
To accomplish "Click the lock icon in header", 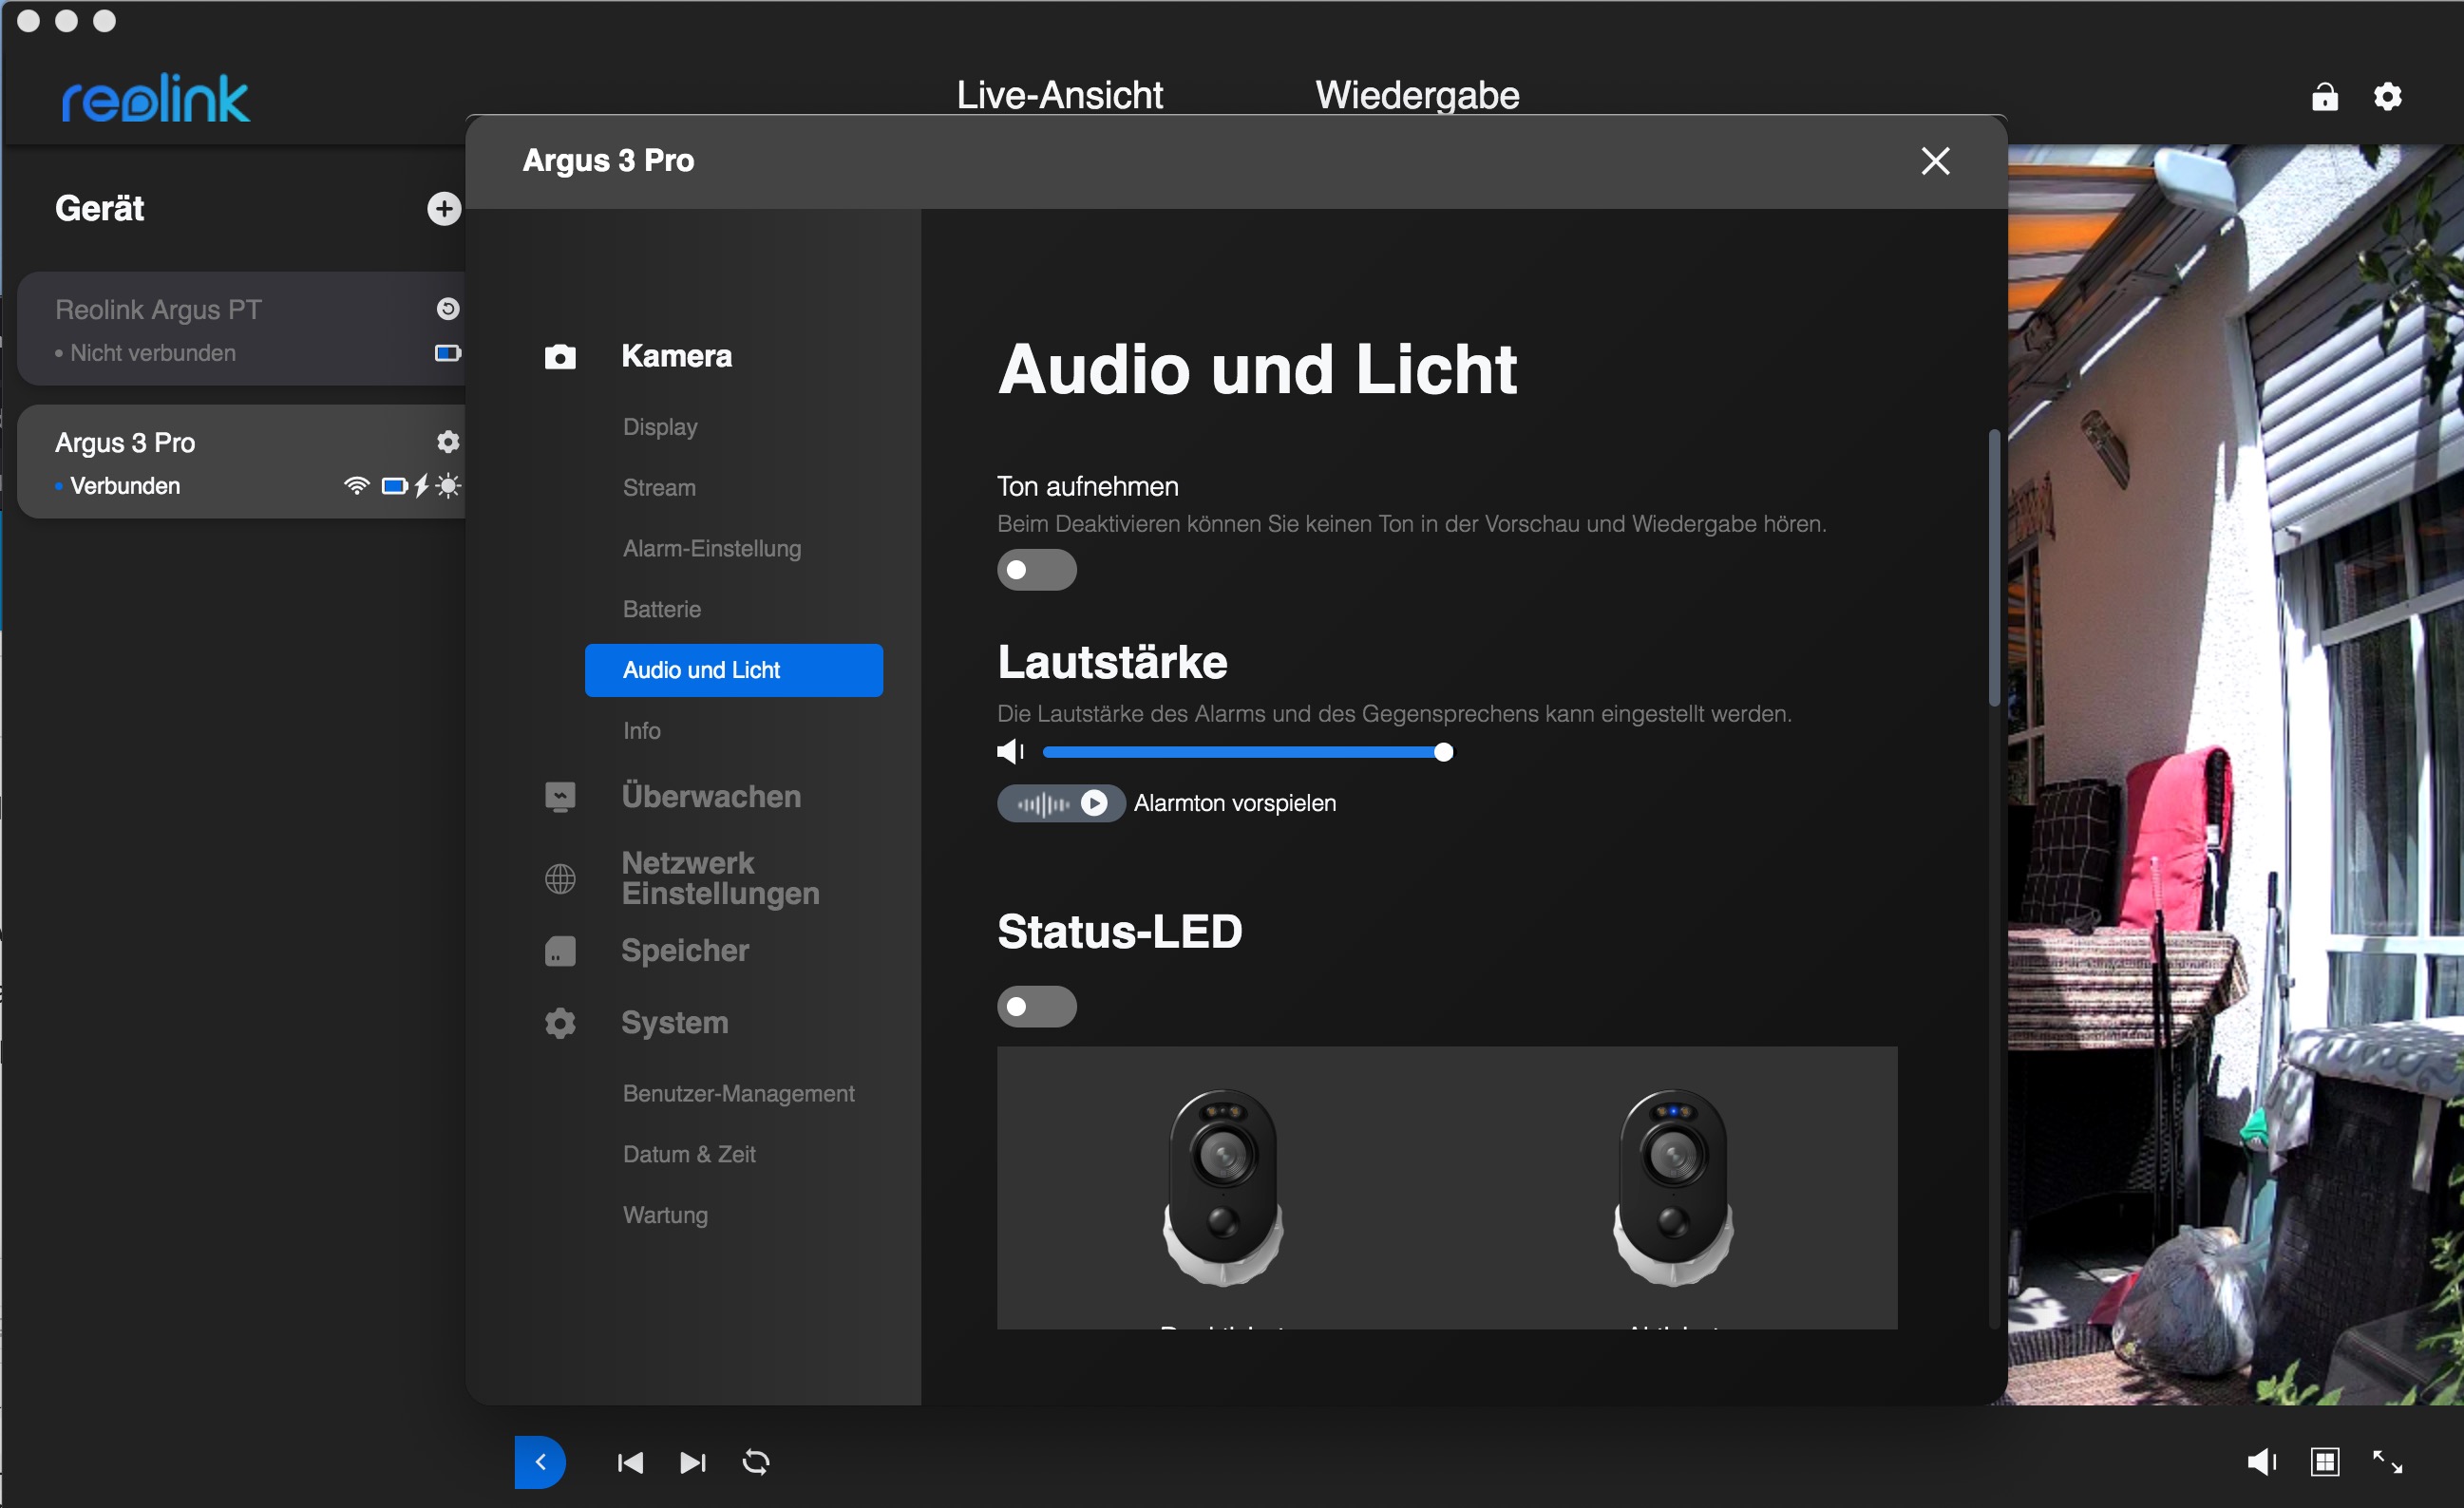I will coord(2324,97).
